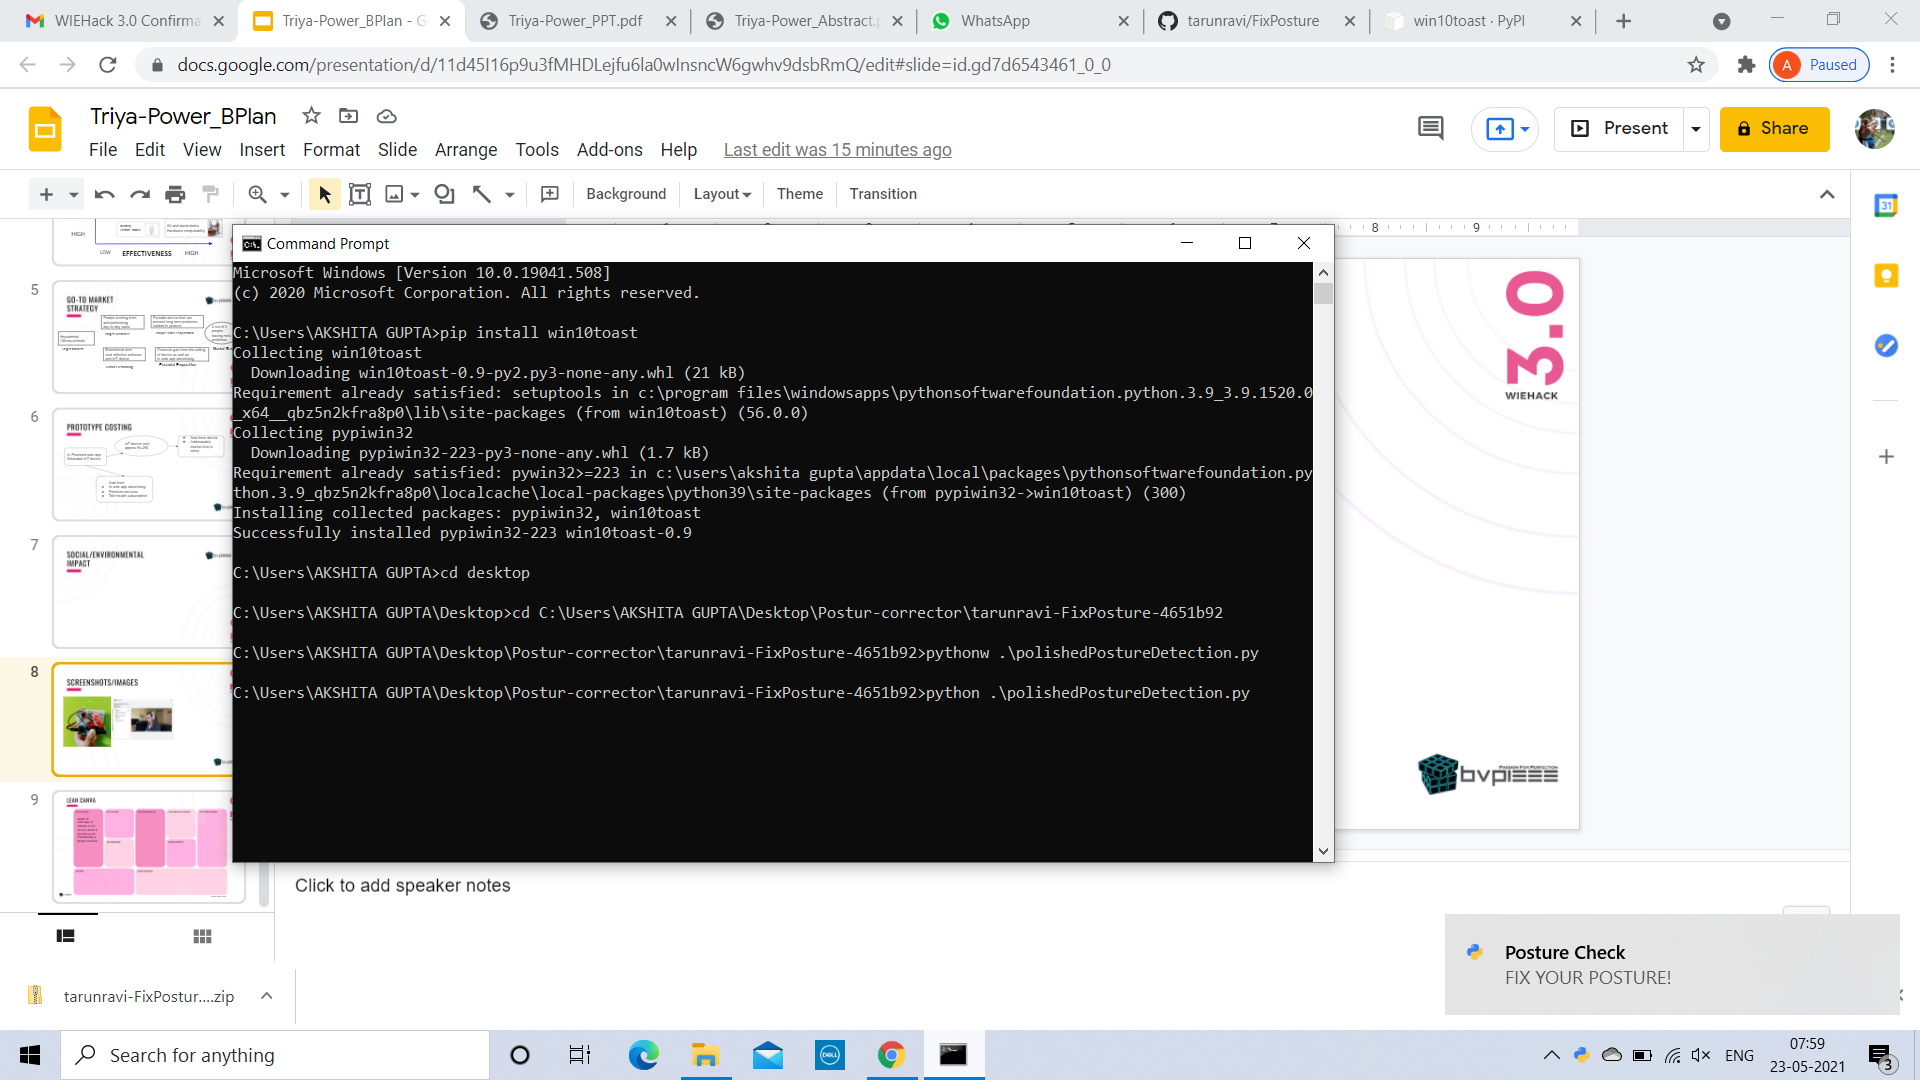Select the text box tool

pyautogui.click(x=360, y=194)
